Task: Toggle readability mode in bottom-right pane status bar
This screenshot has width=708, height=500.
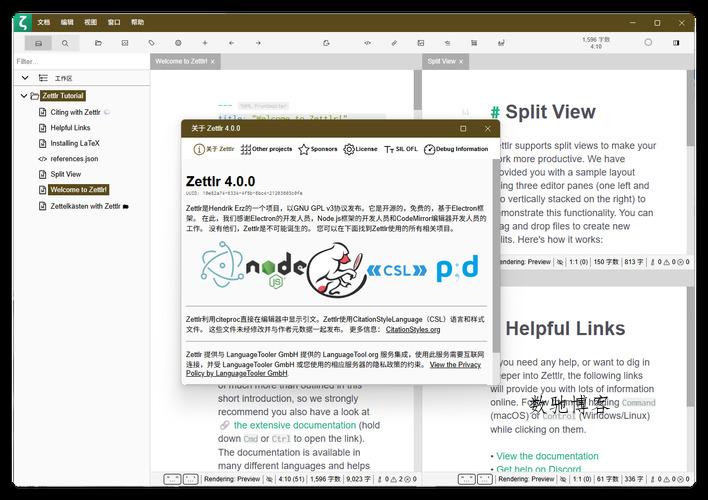Action: click(563, 479)
